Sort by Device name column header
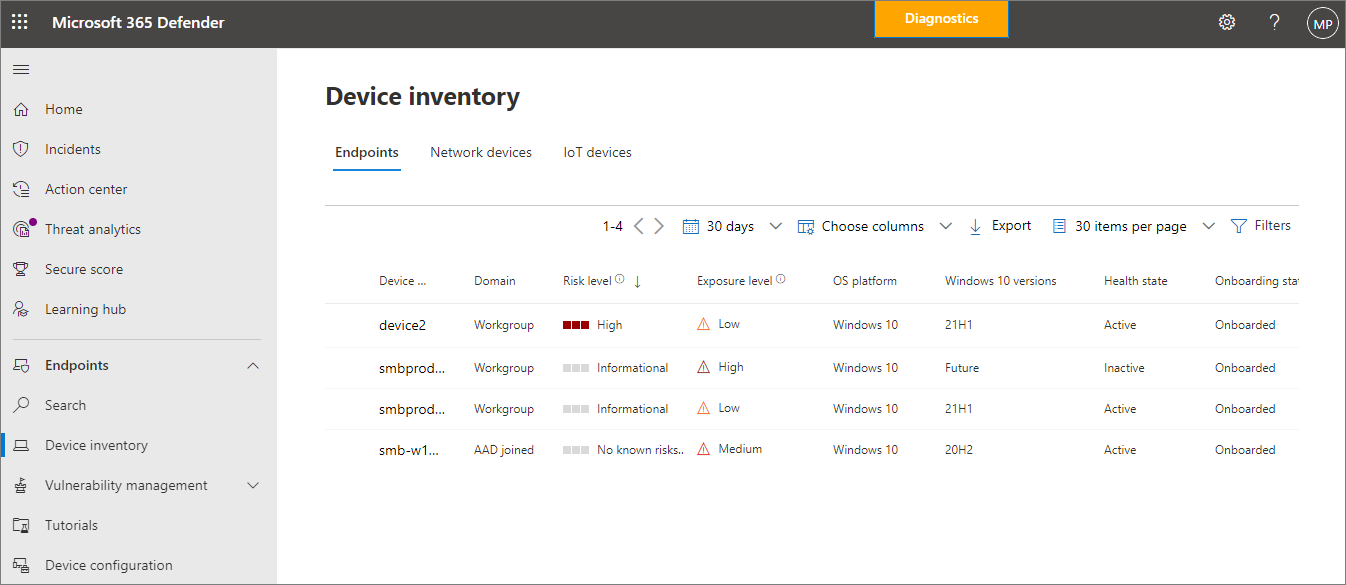This screenshot has width=1346, height=585. pos(403,281)
